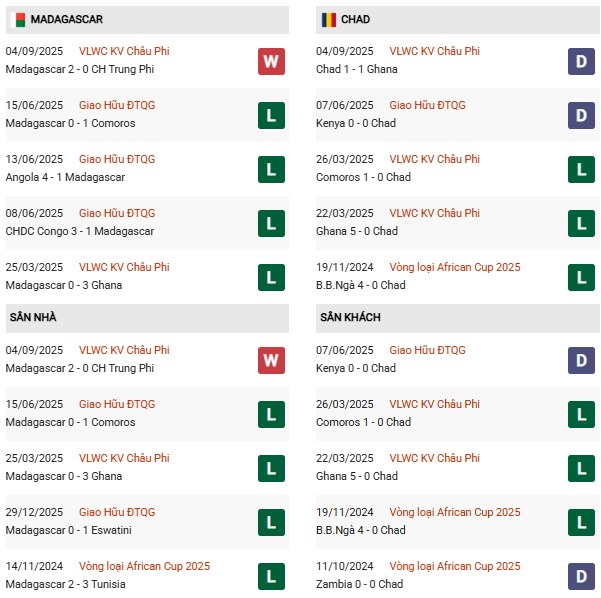Open VLWC KV Châu Phi link for Chad-Ghana
The width and height of the screenshot is (601, 598).
pyautogui.click(x=434, y=51)
